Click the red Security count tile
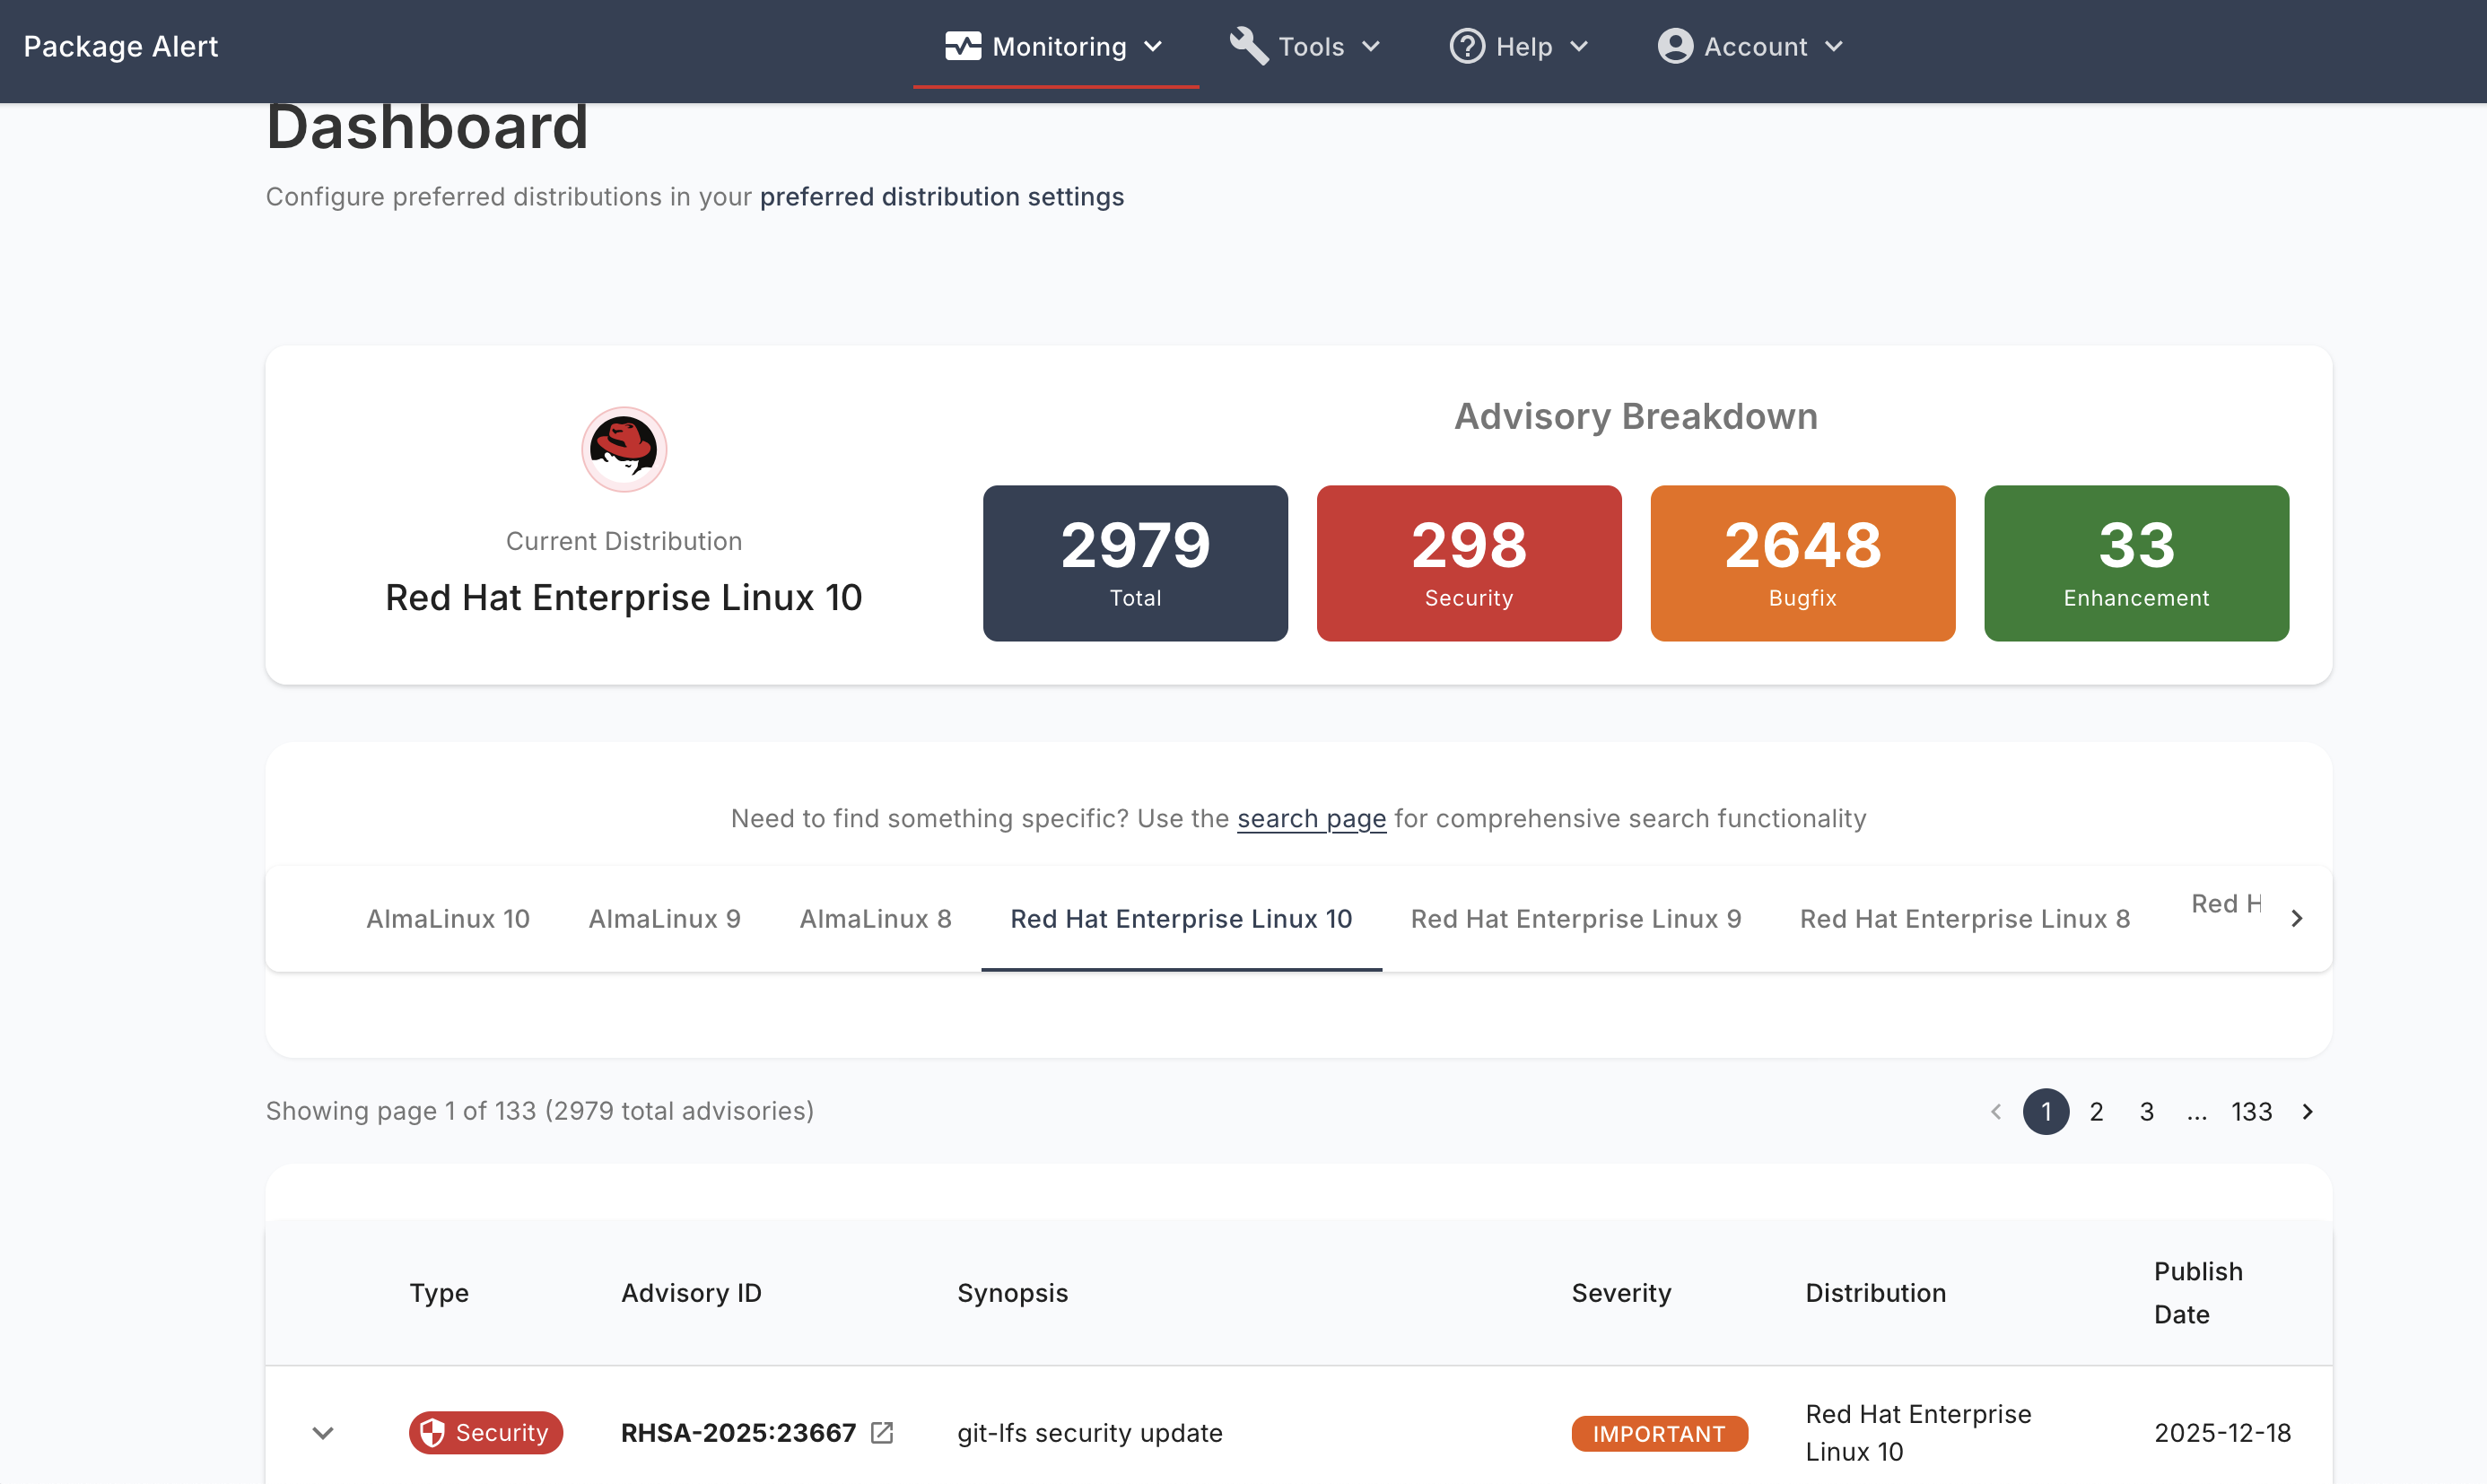The width and height of the screenshot is (2487, 1484). tap(1468, 563)
